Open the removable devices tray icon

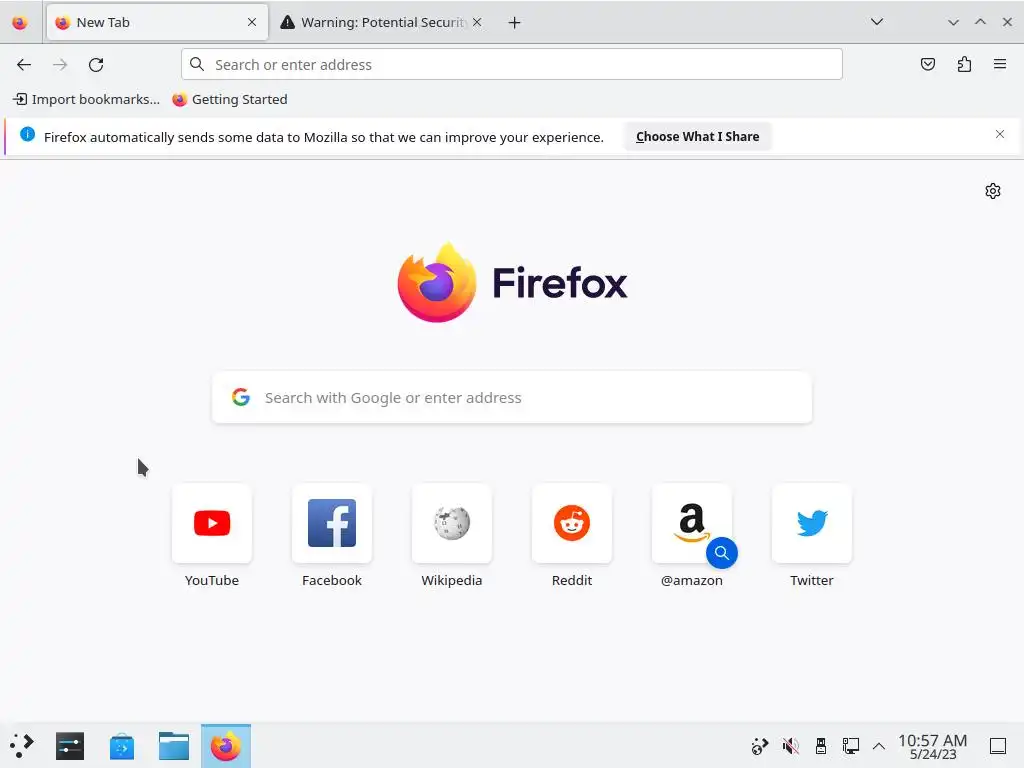tap(821, 745)
